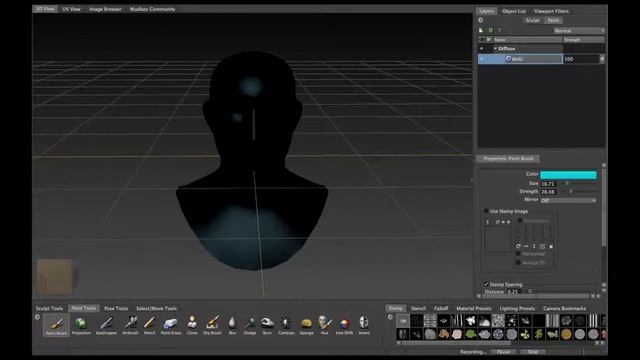Viewport: 640px width, 360px height.
Task: Select the Invert tool
Action: click(364, 325)
